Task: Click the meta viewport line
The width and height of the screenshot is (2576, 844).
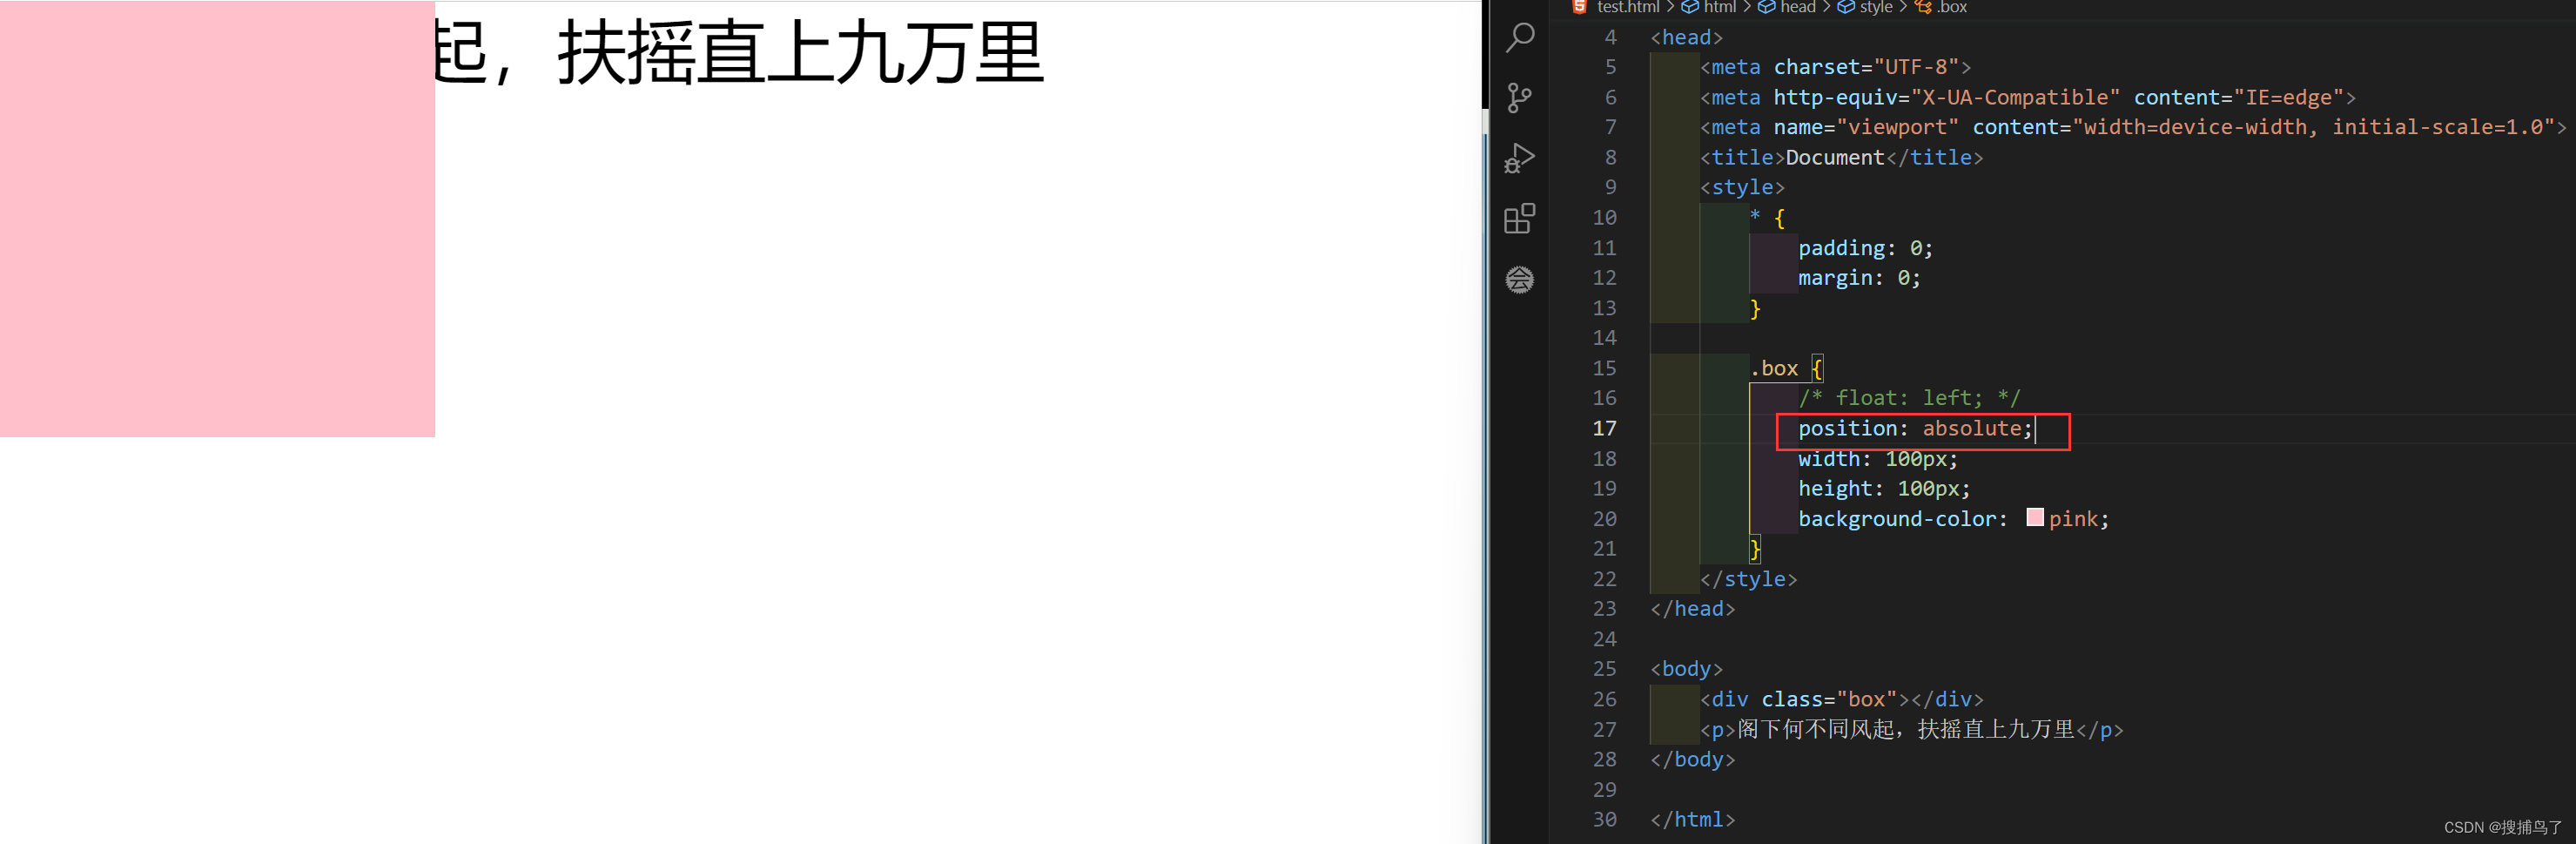Action: click(2133, 127)
